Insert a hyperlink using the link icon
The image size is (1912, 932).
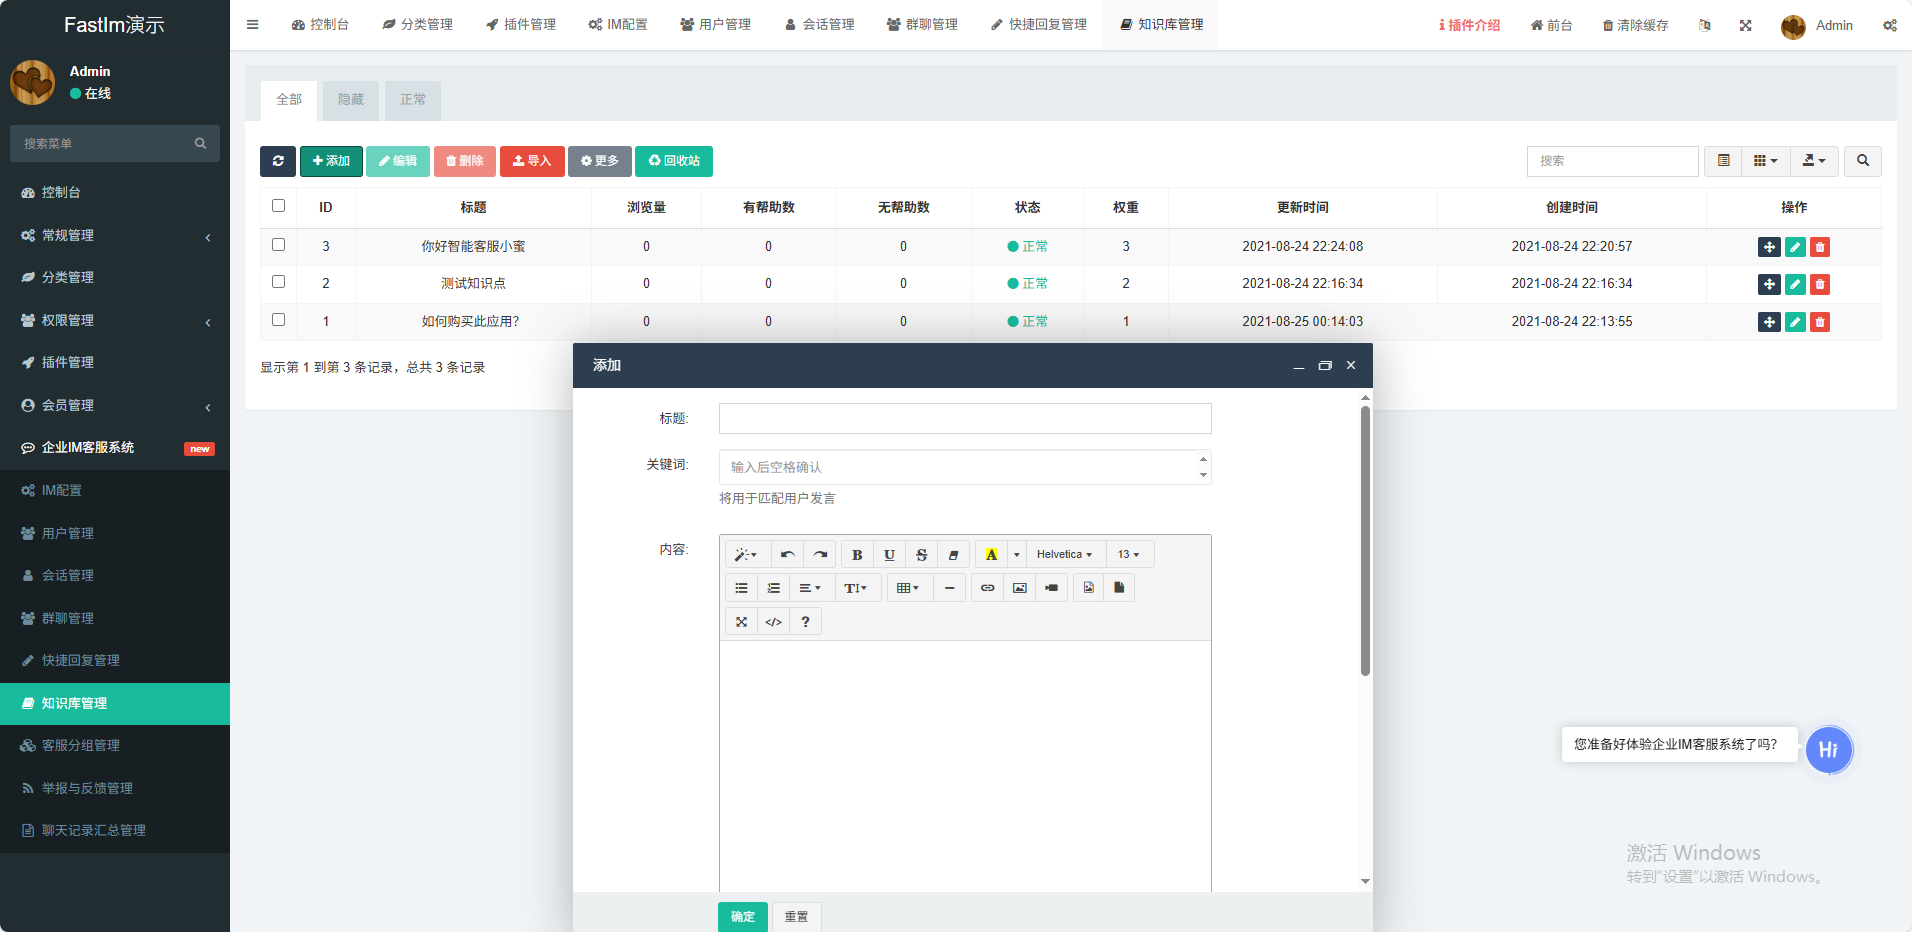[987, 588]
